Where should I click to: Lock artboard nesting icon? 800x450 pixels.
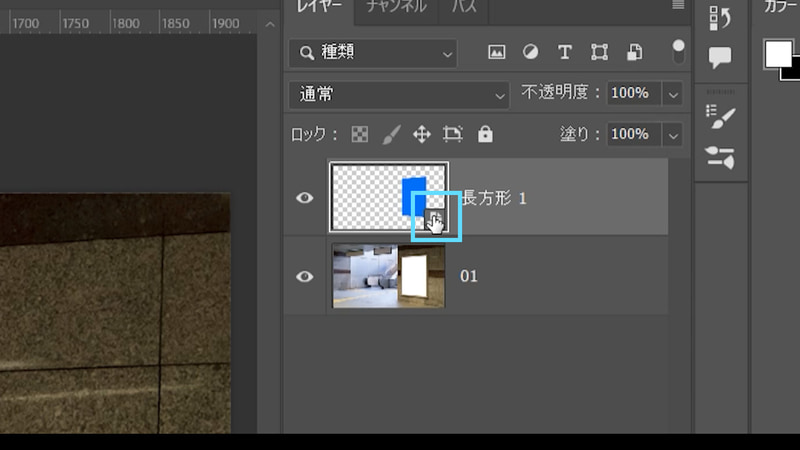[453, 134]
